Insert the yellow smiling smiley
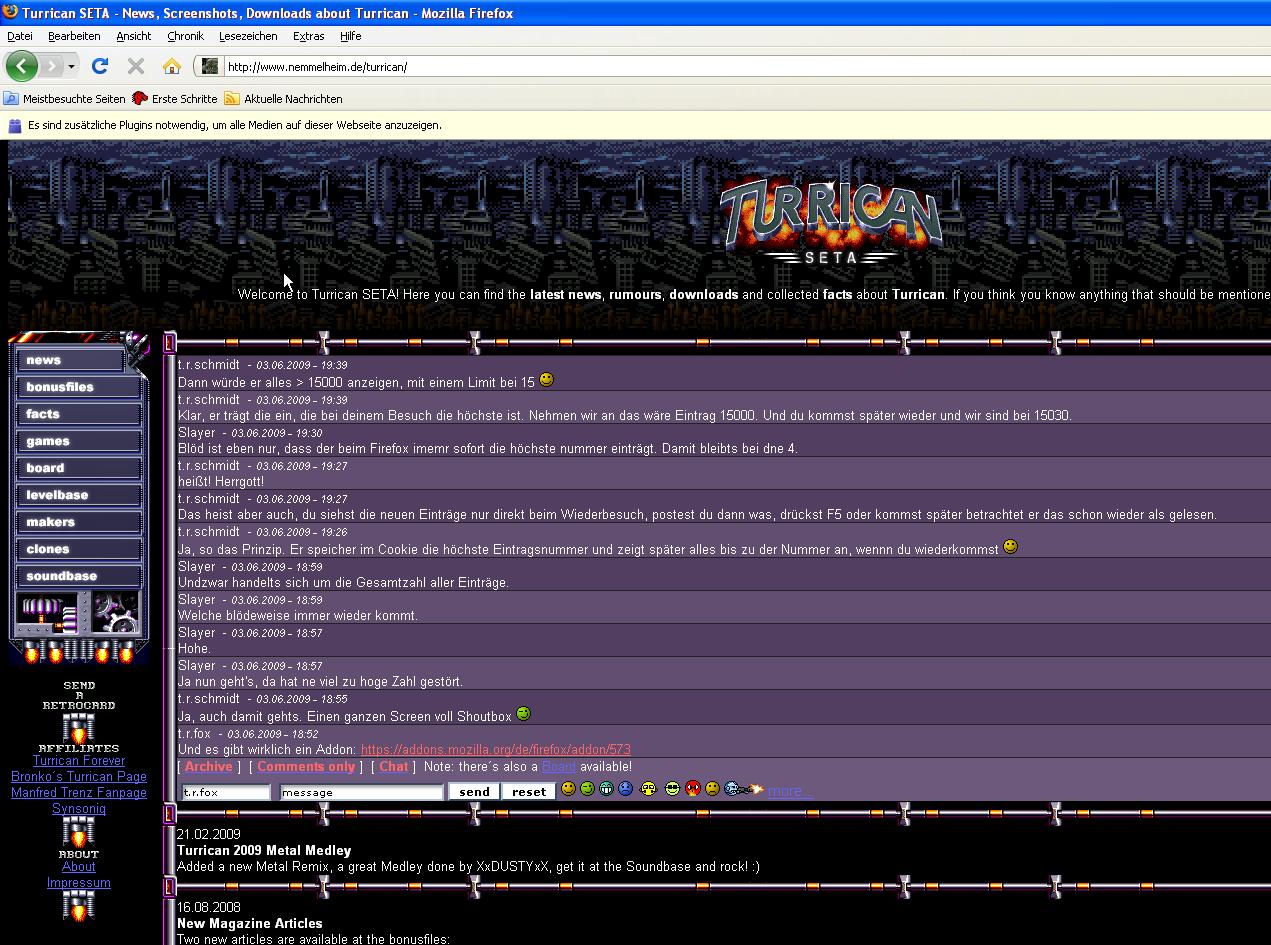 (x=568, y=789)
